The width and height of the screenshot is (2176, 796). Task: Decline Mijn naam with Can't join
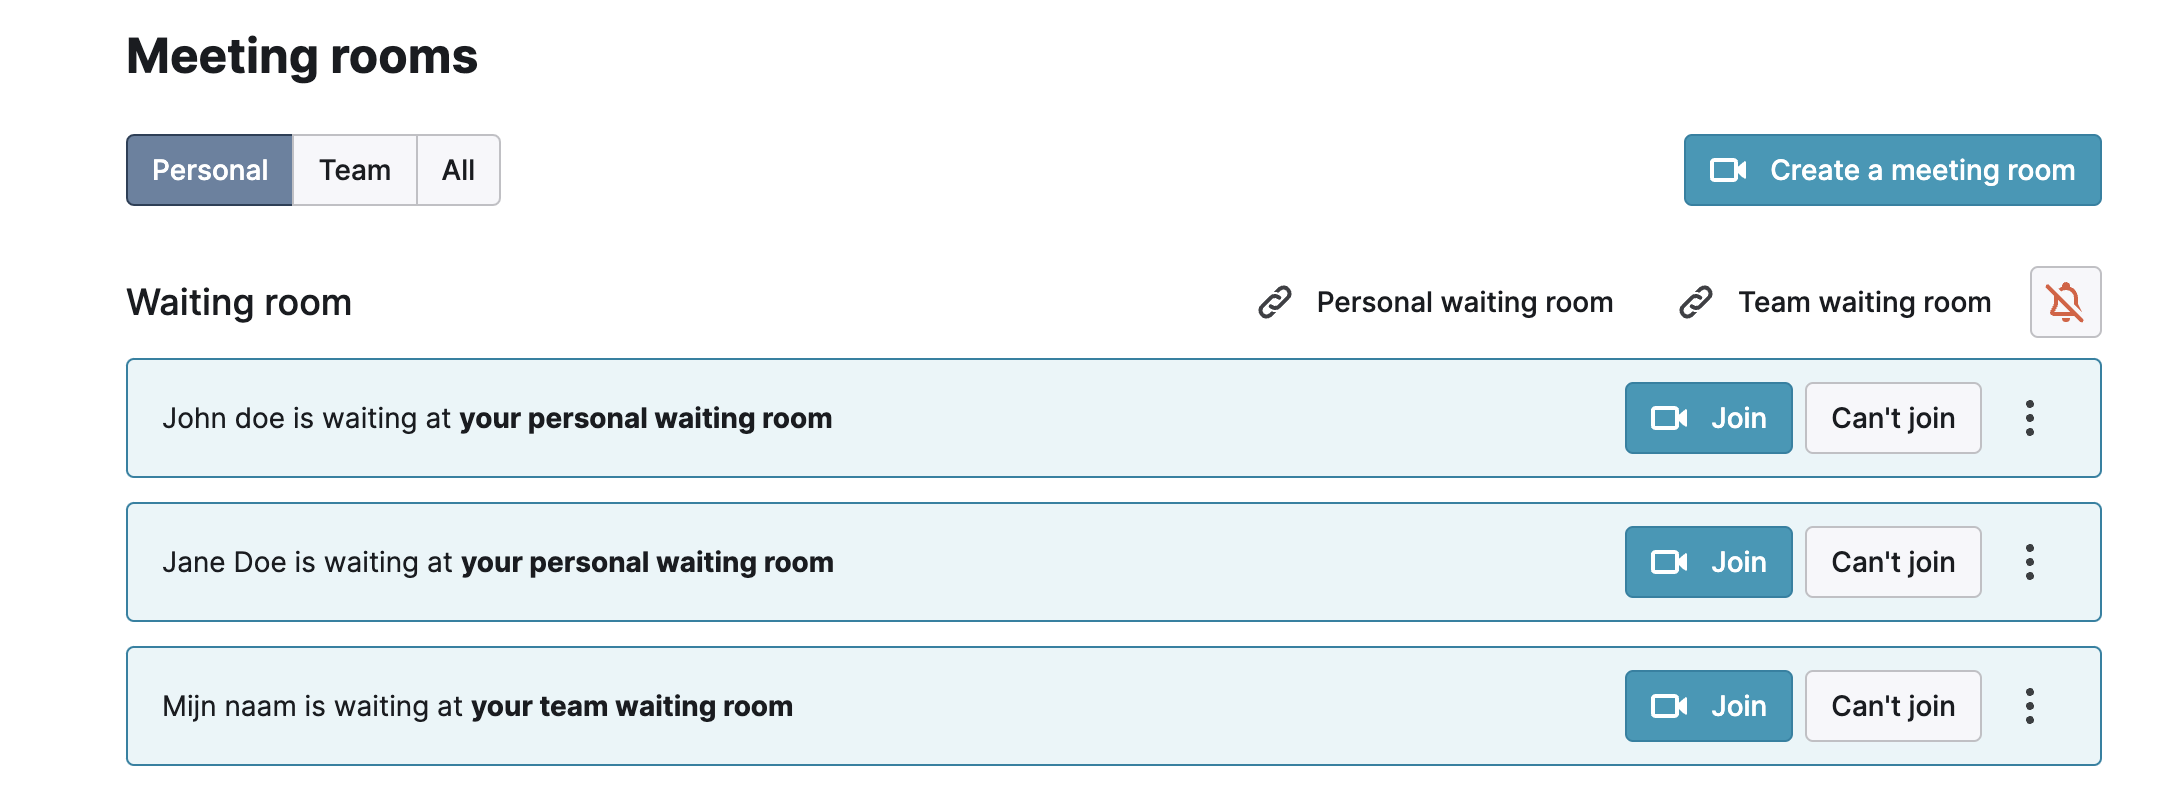[1893, 706]
